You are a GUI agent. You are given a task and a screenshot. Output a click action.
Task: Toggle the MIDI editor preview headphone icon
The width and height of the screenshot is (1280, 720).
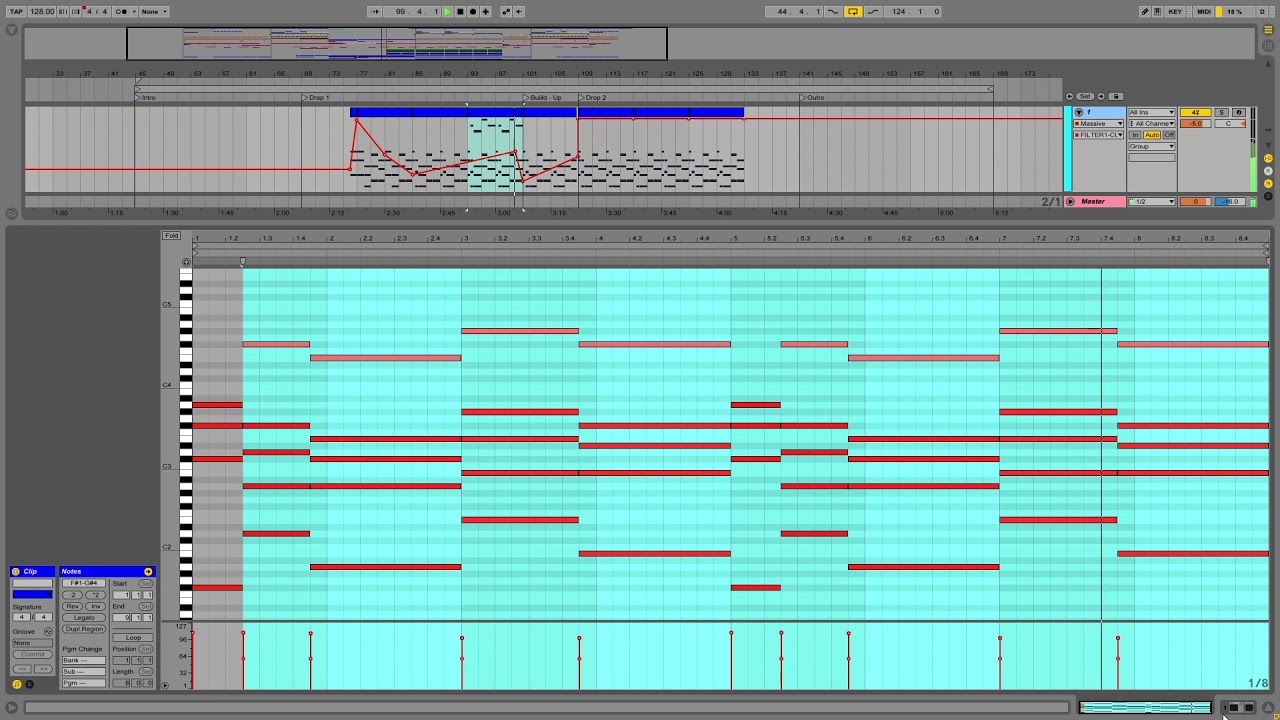click(x=185, y=263)
